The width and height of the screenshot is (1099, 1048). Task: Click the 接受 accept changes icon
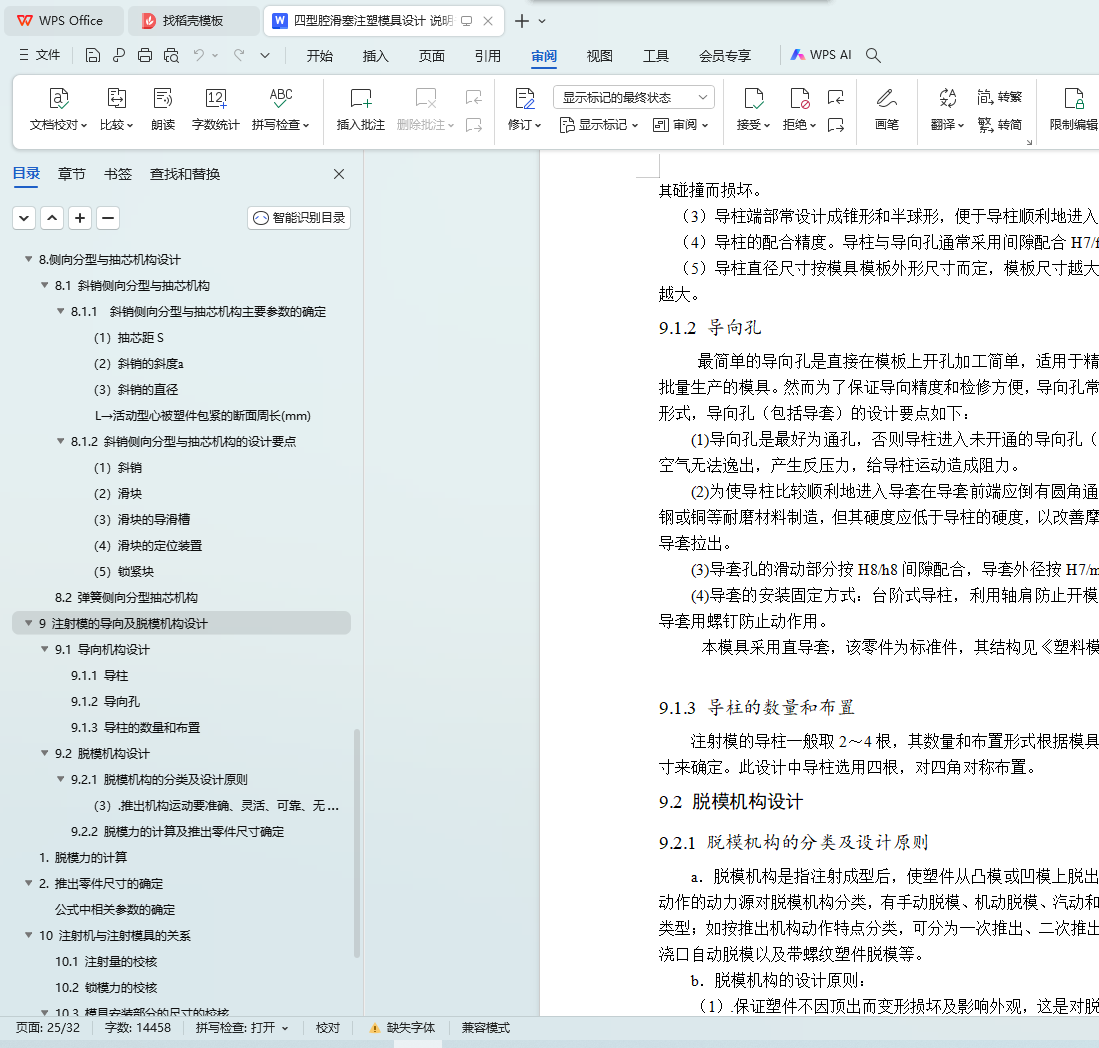(753, 99)
